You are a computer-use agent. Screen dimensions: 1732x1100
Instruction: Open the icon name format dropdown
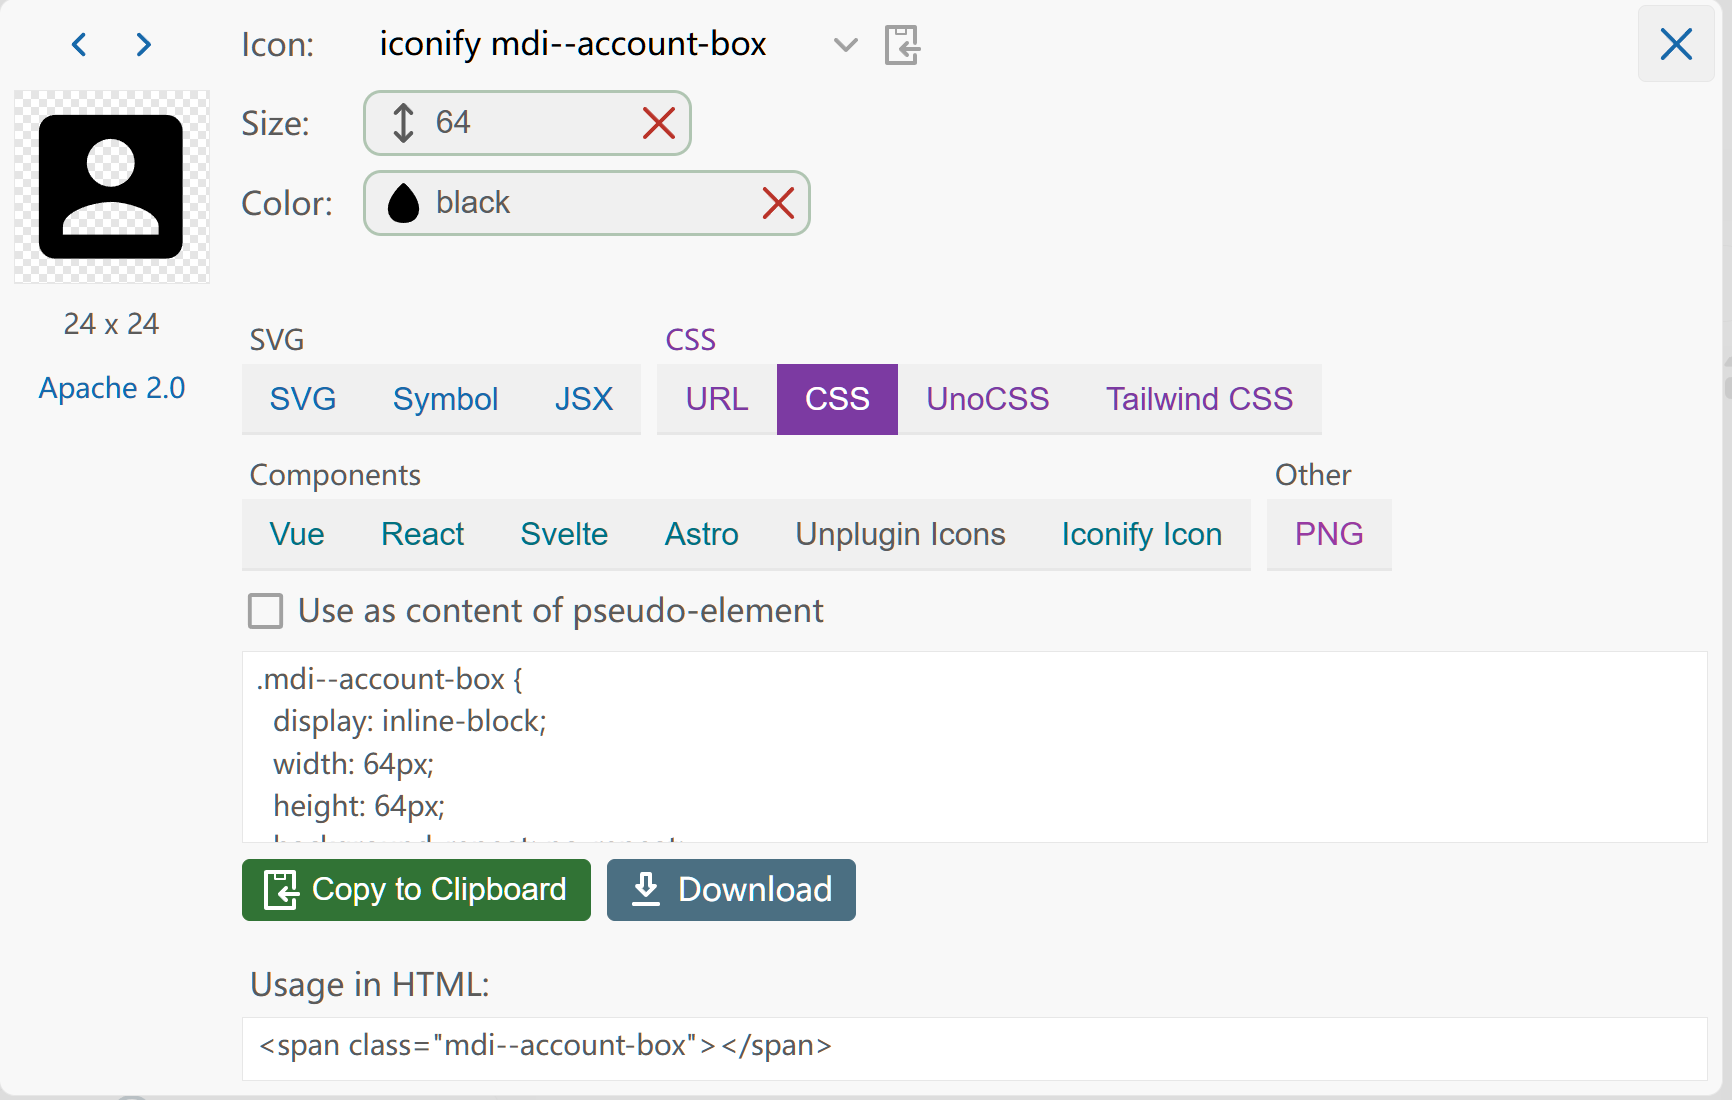pyautogui.click(x=846, y=45)
